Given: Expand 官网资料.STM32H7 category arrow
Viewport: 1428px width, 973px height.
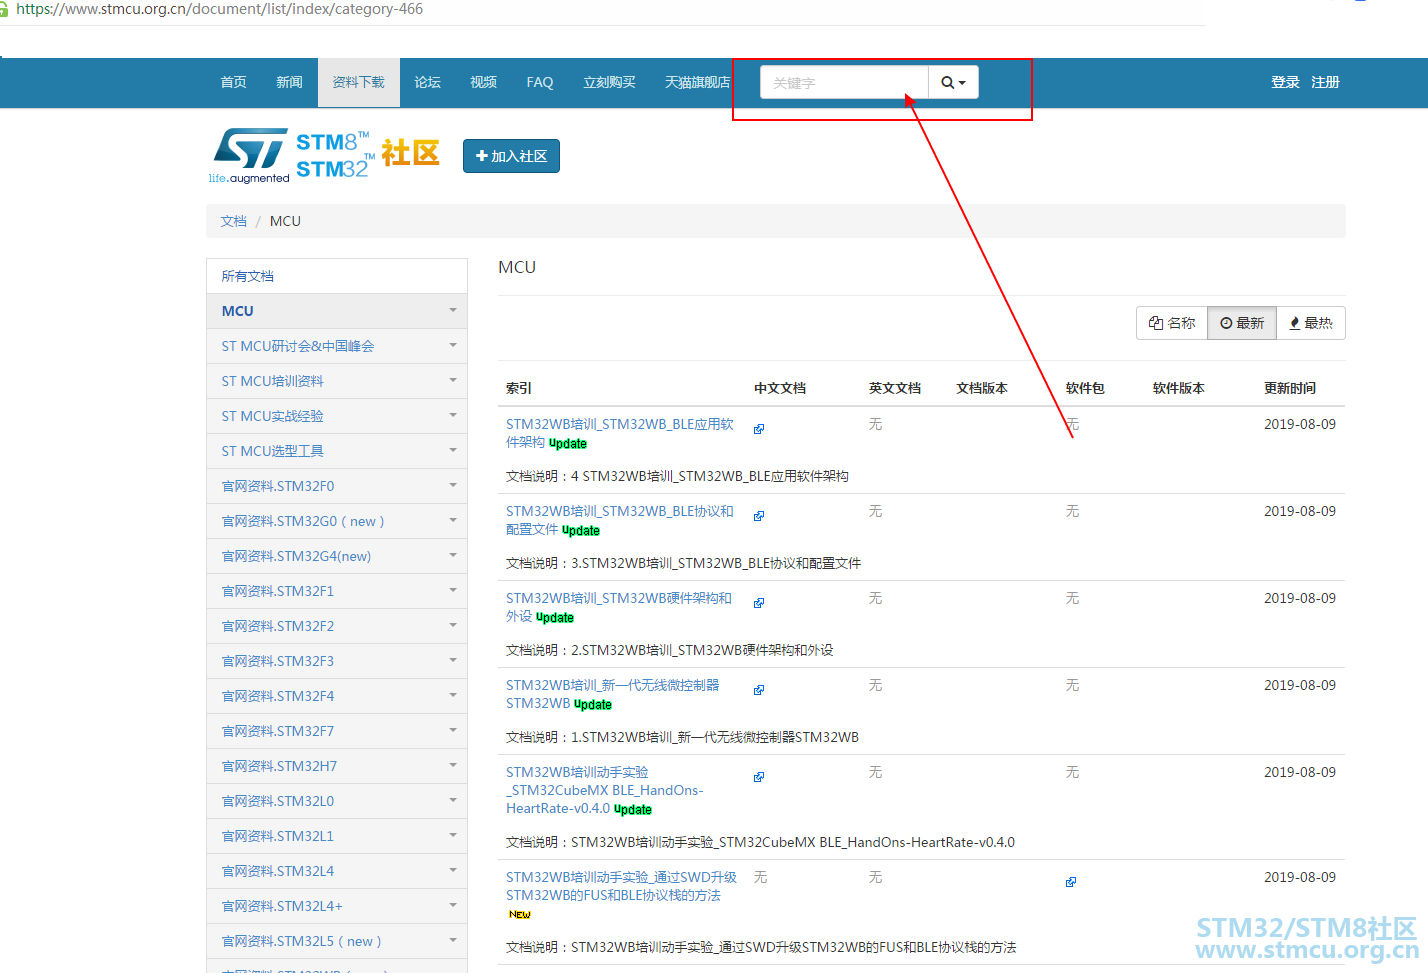Looking at the screenshot, I should [x=453, y=765].
